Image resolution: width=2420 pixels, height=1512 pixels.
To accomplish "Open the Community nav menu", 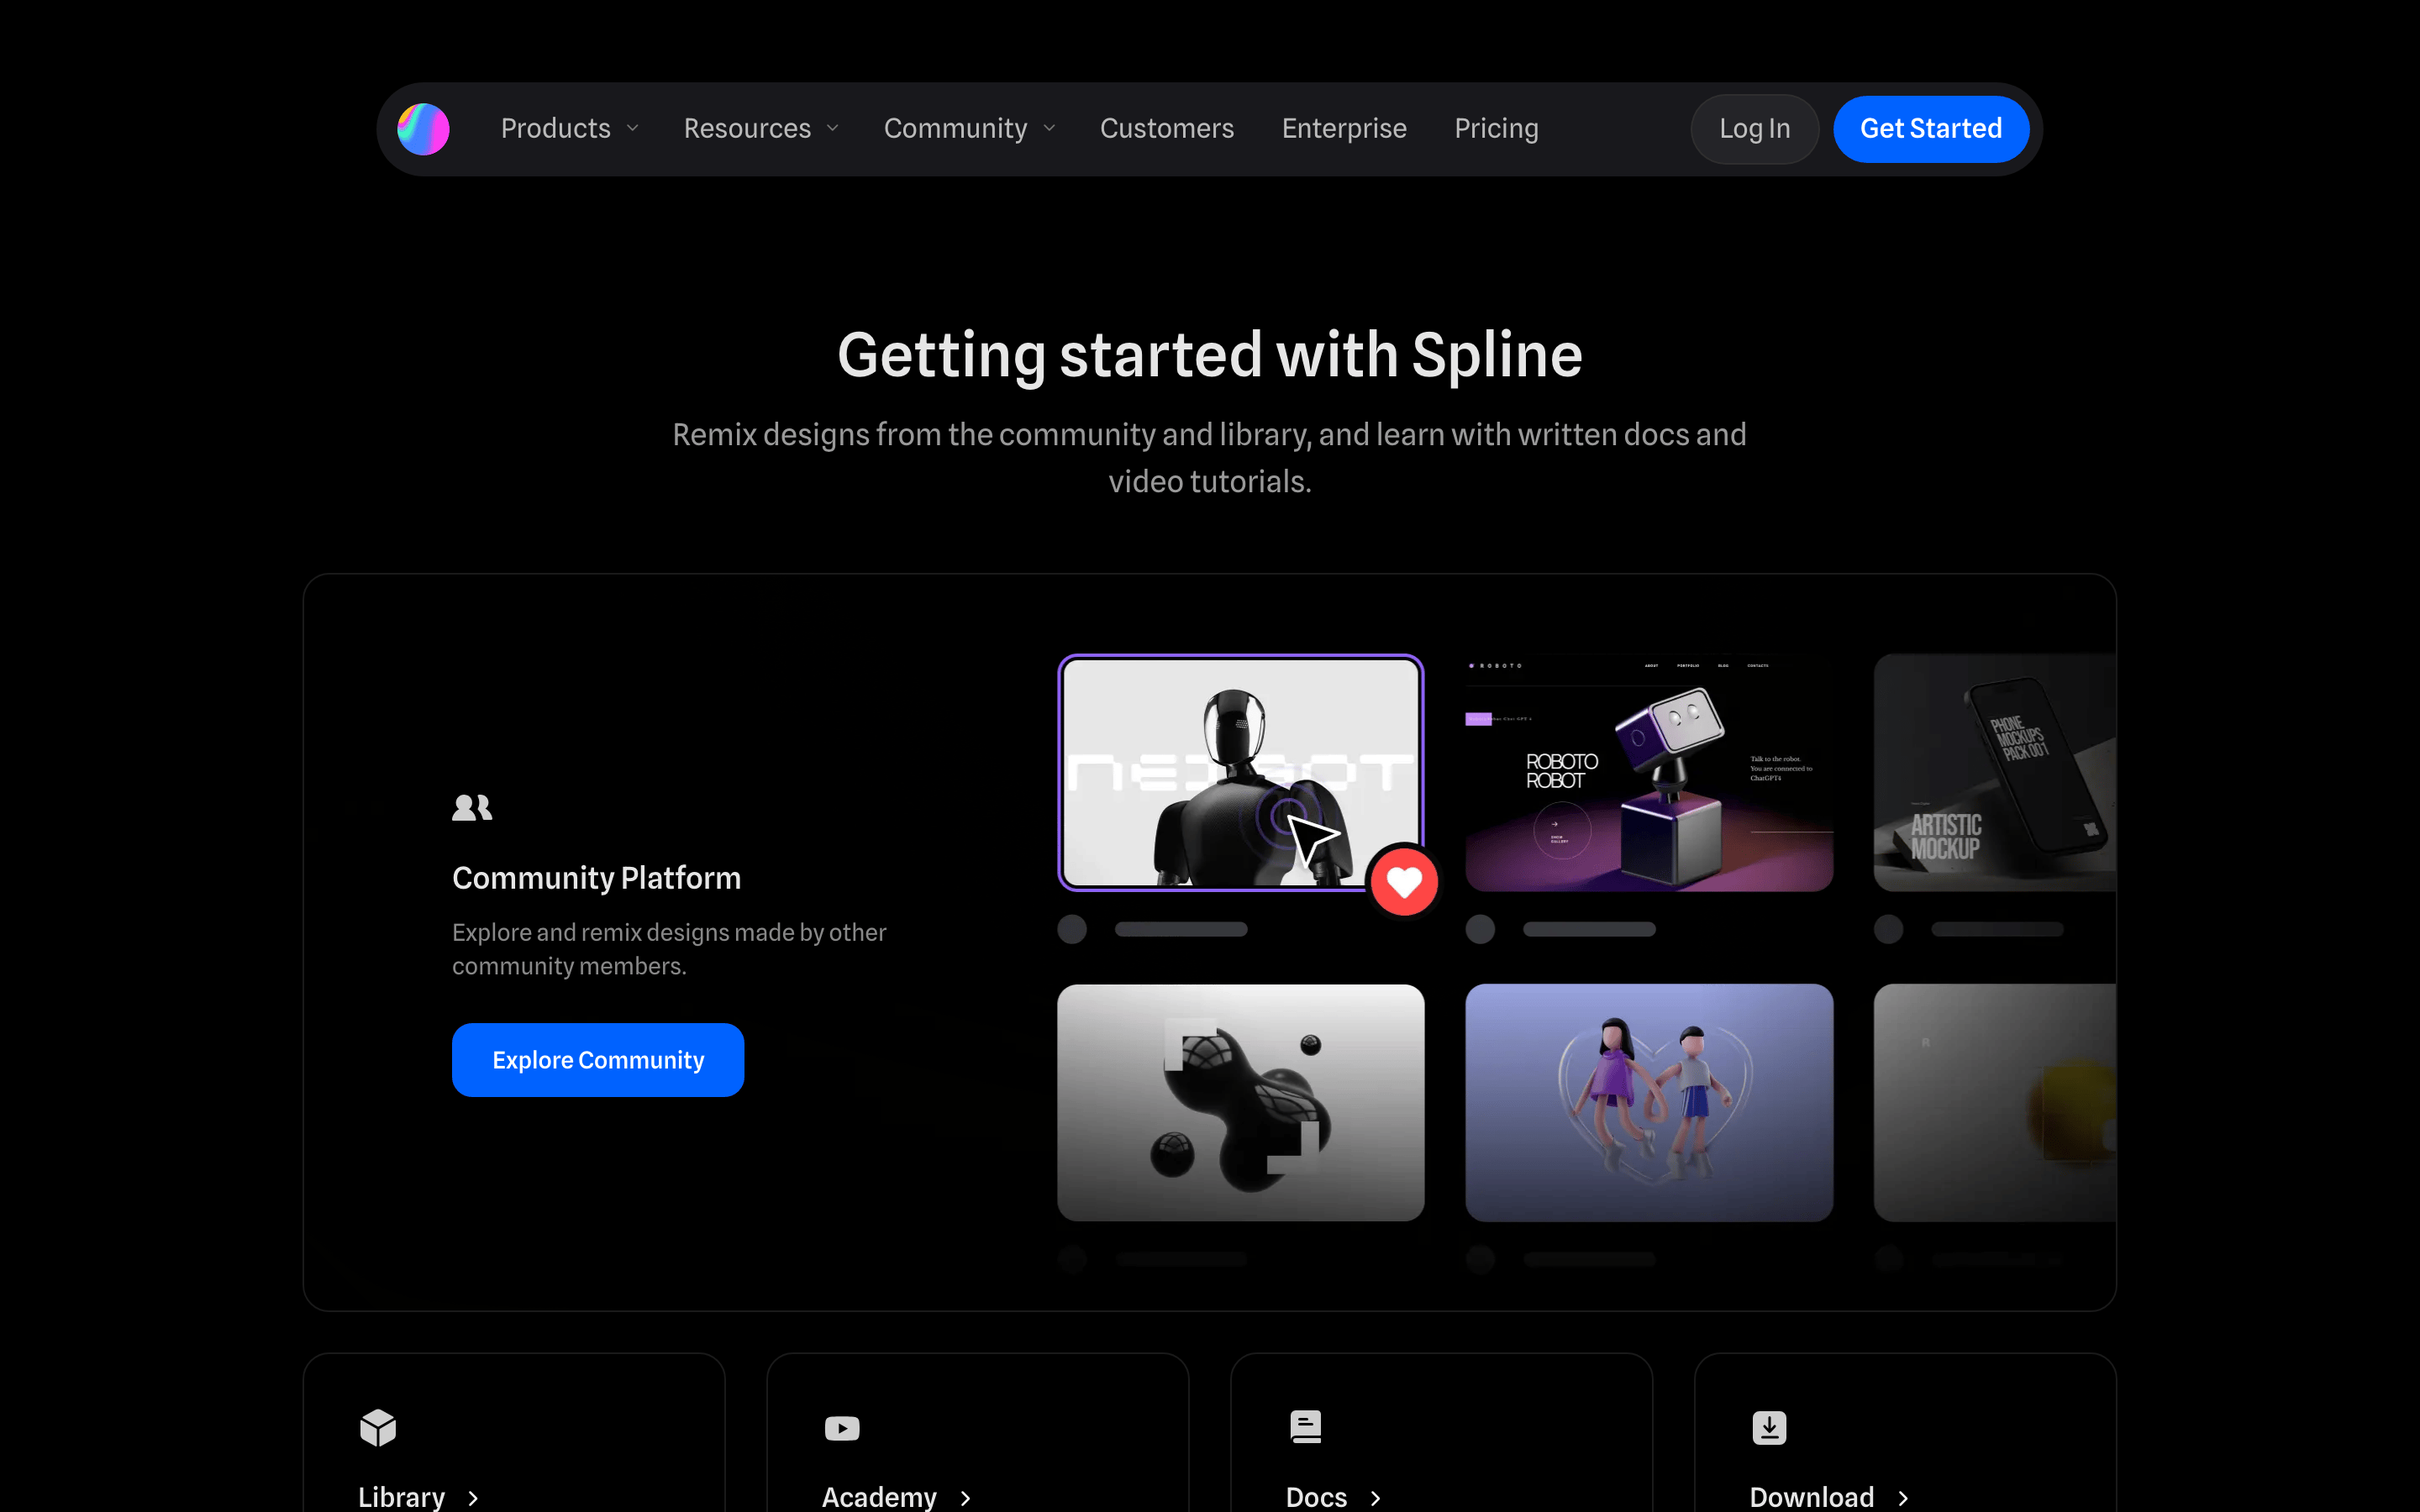I will click(x=955, y=129).
